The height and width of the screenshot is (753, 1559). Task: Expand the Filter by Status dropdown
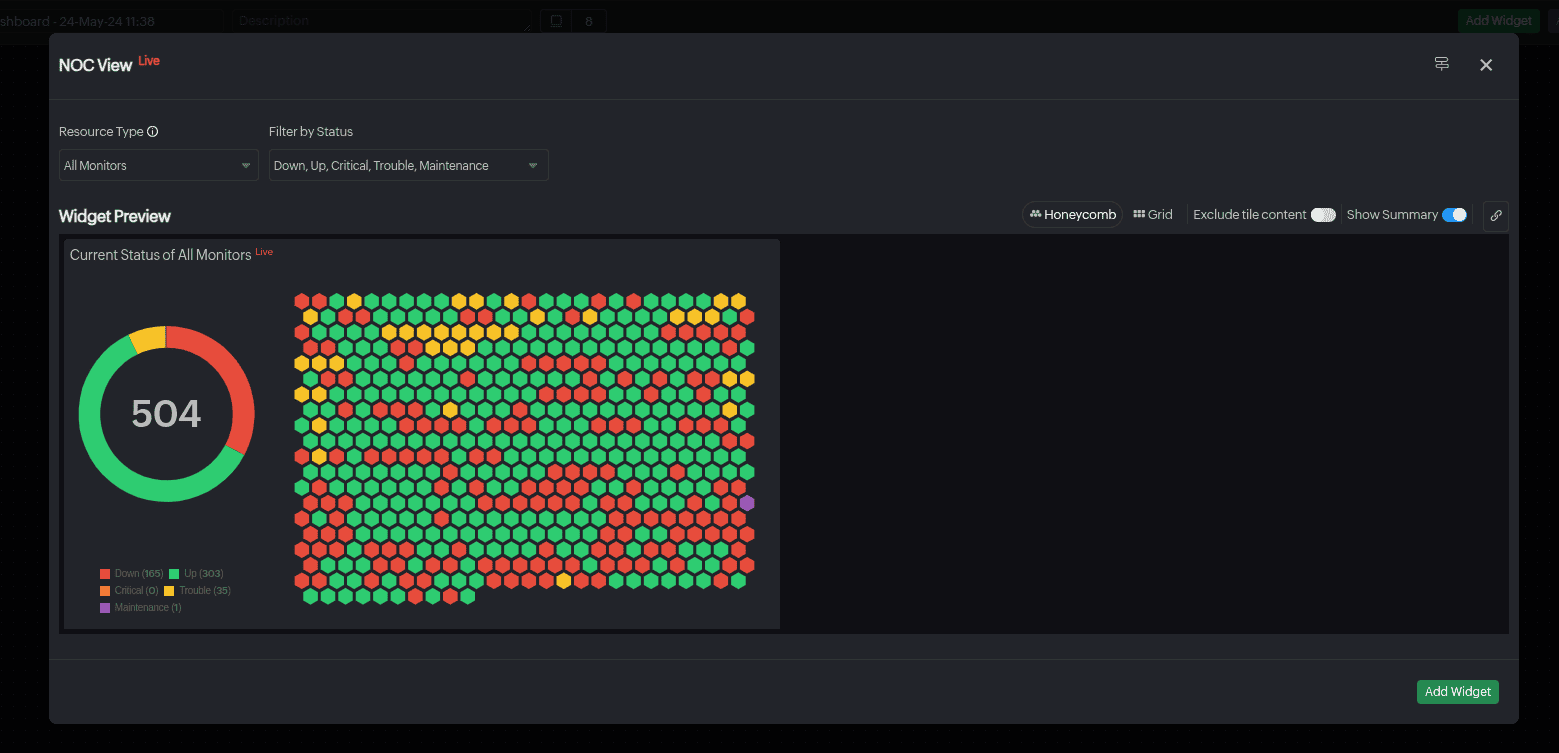tap(400, 166)
